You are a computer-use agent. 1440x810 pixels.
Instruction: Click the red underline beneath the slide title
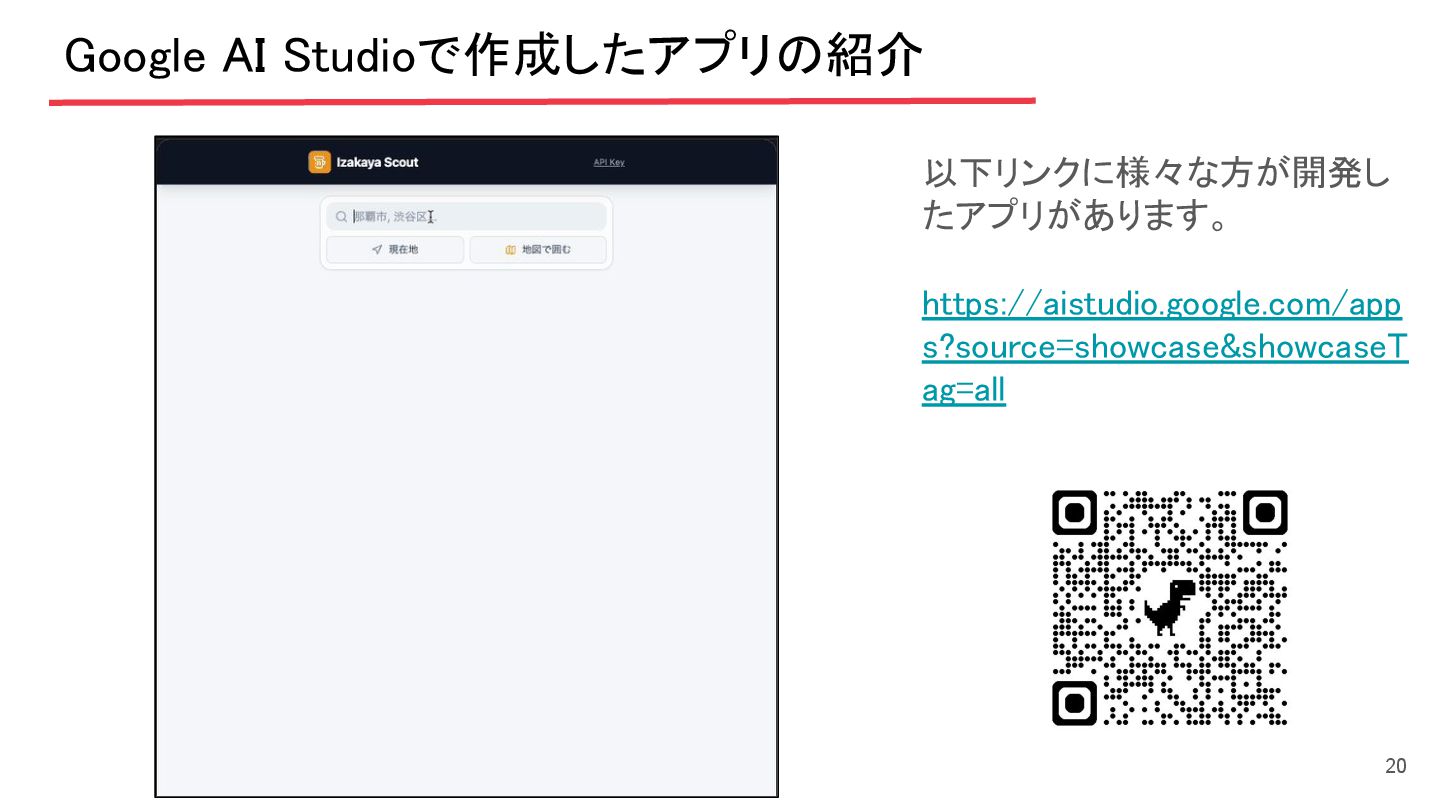tap(542, 101)
